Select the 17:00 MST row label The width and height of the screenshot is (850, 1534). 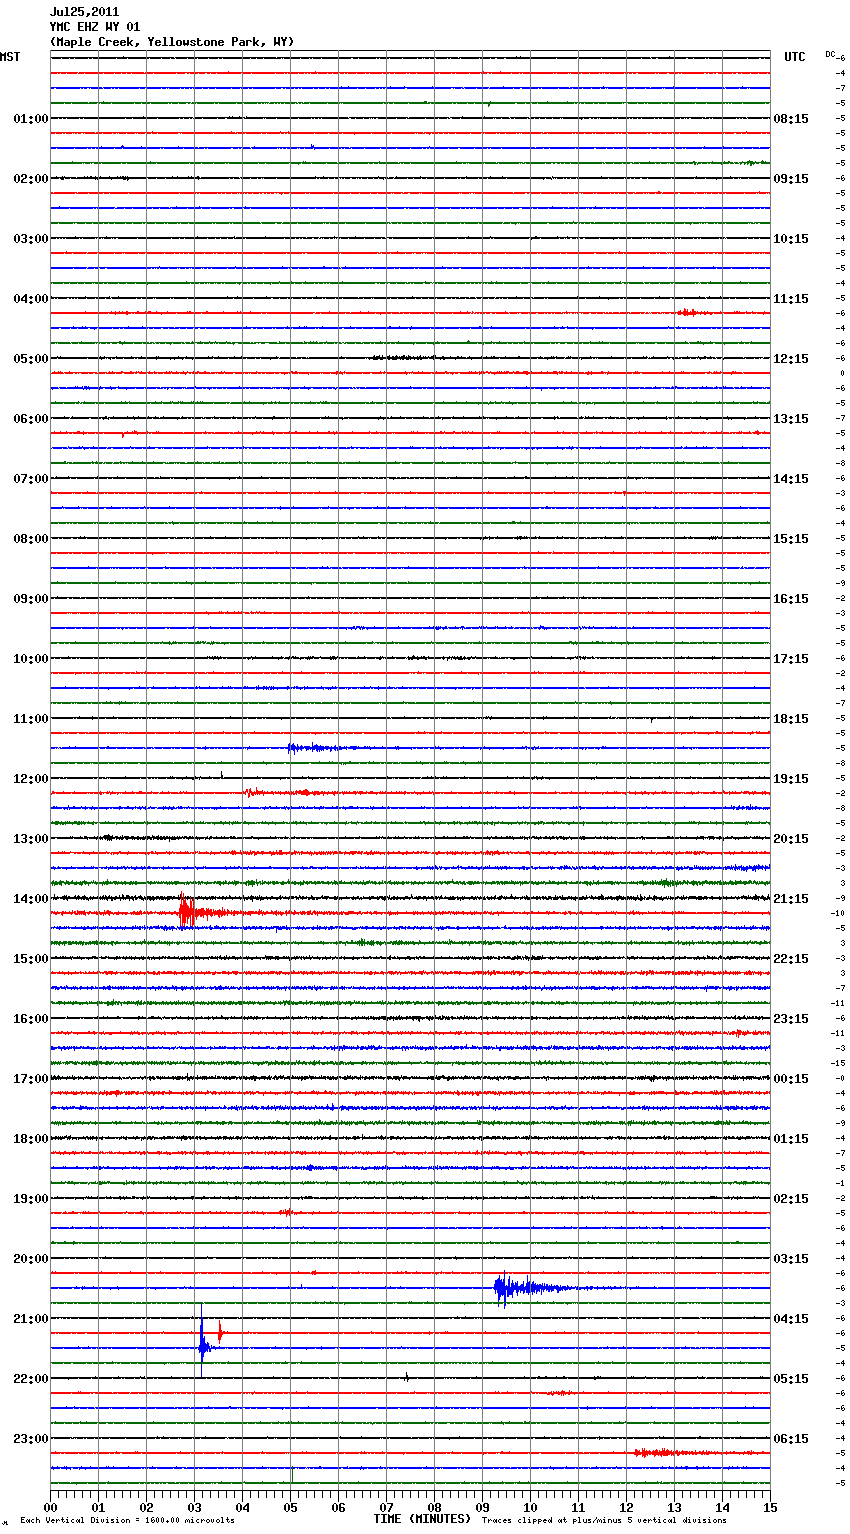pos(30,1079)
